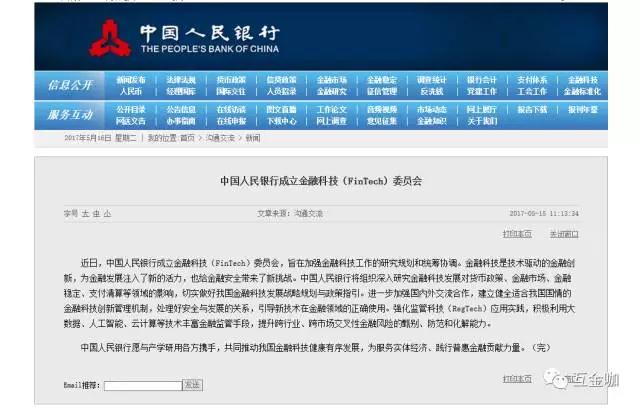Go to 图文直播 page

[281, 110]
